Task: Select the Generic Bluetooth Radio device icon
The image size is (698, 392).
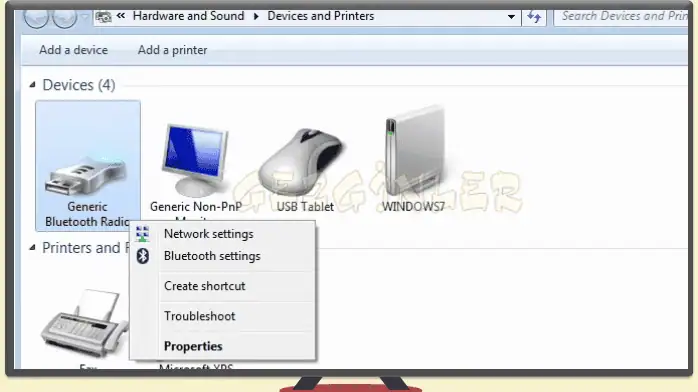Action: 86,176
